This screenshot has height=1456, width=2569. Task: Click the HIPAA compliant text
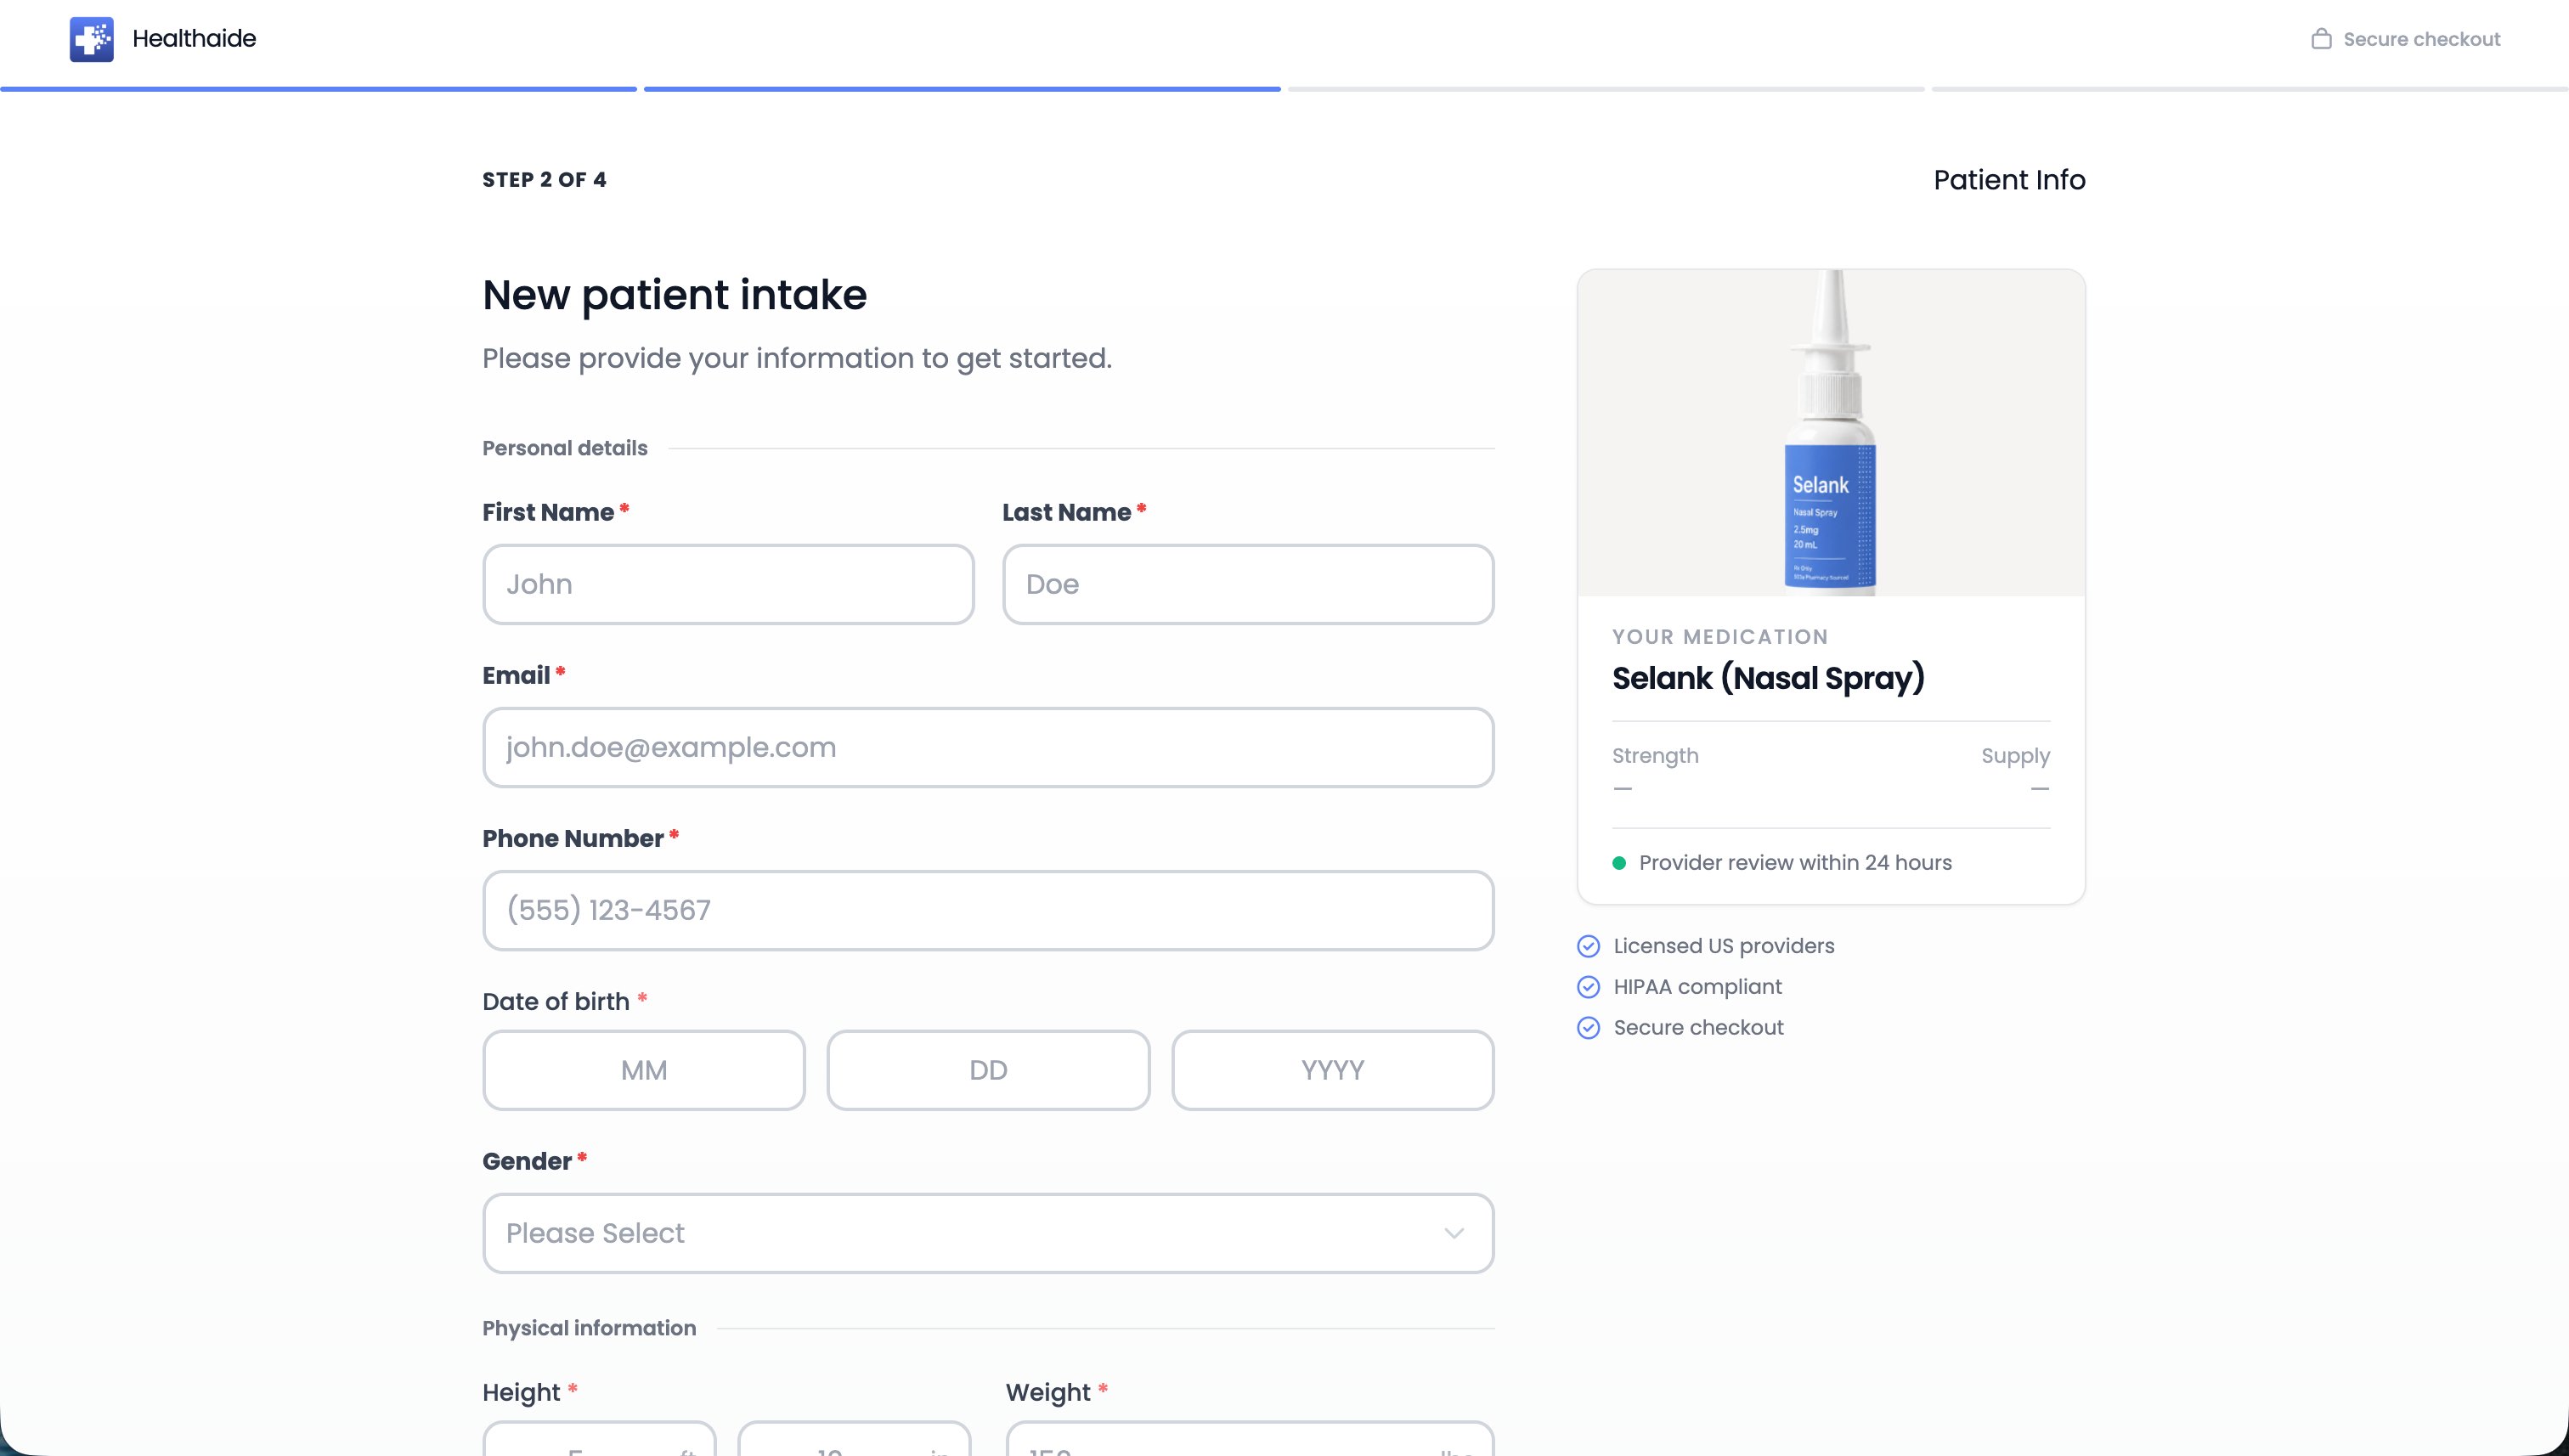point(1697,987)
